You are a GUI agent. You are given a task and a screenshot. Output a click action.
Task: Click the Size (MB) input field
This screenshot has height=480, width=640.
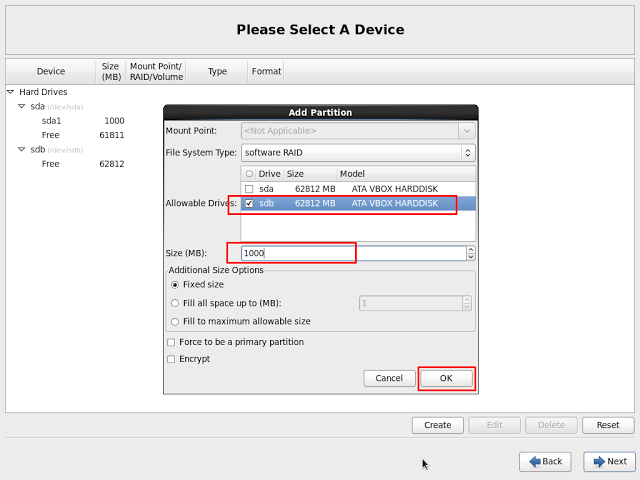tap(352, 254)
